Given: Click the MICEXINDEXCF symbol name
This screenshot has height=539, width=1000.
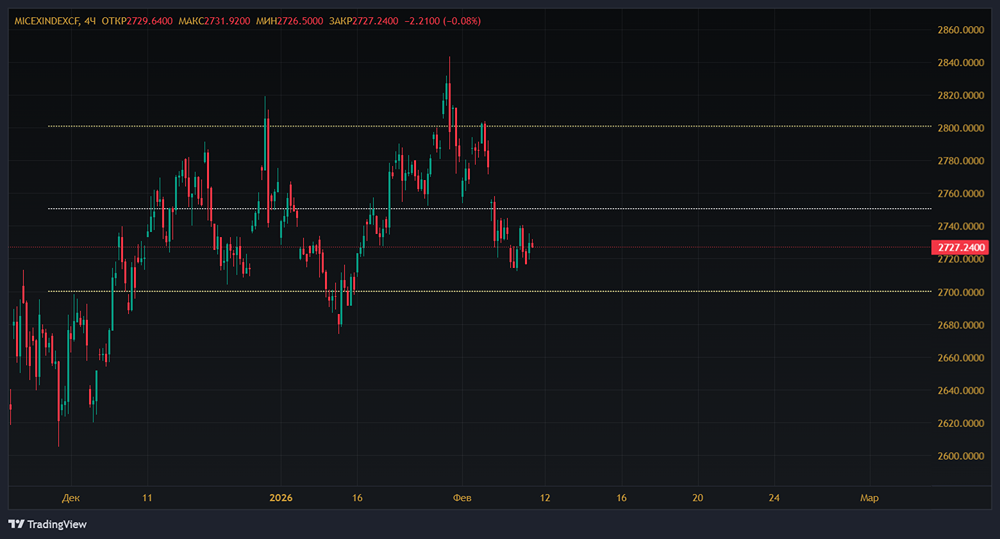Looking at the screenshot, I should [x=47, y=21].
